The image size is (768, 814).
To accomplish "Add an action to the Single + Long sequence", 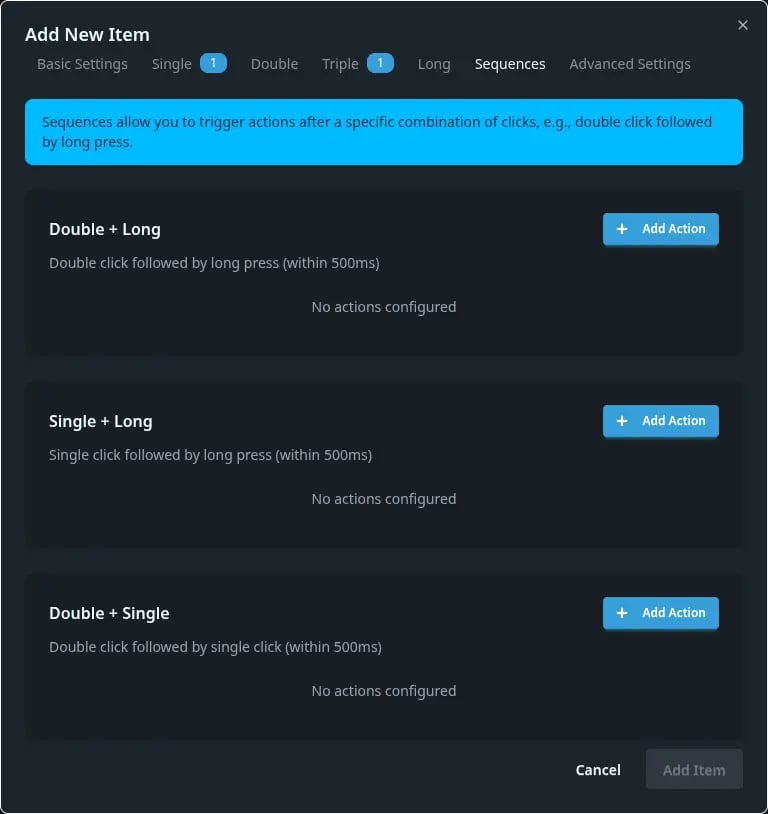I will tap(660, 421).
